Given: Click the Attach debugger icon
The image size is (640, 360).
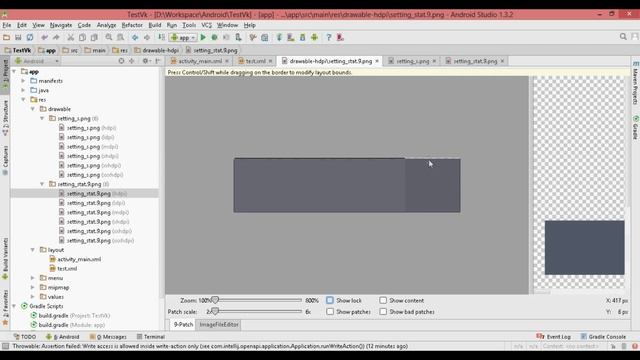Looking at the screenshot, I should click(238, 38).
